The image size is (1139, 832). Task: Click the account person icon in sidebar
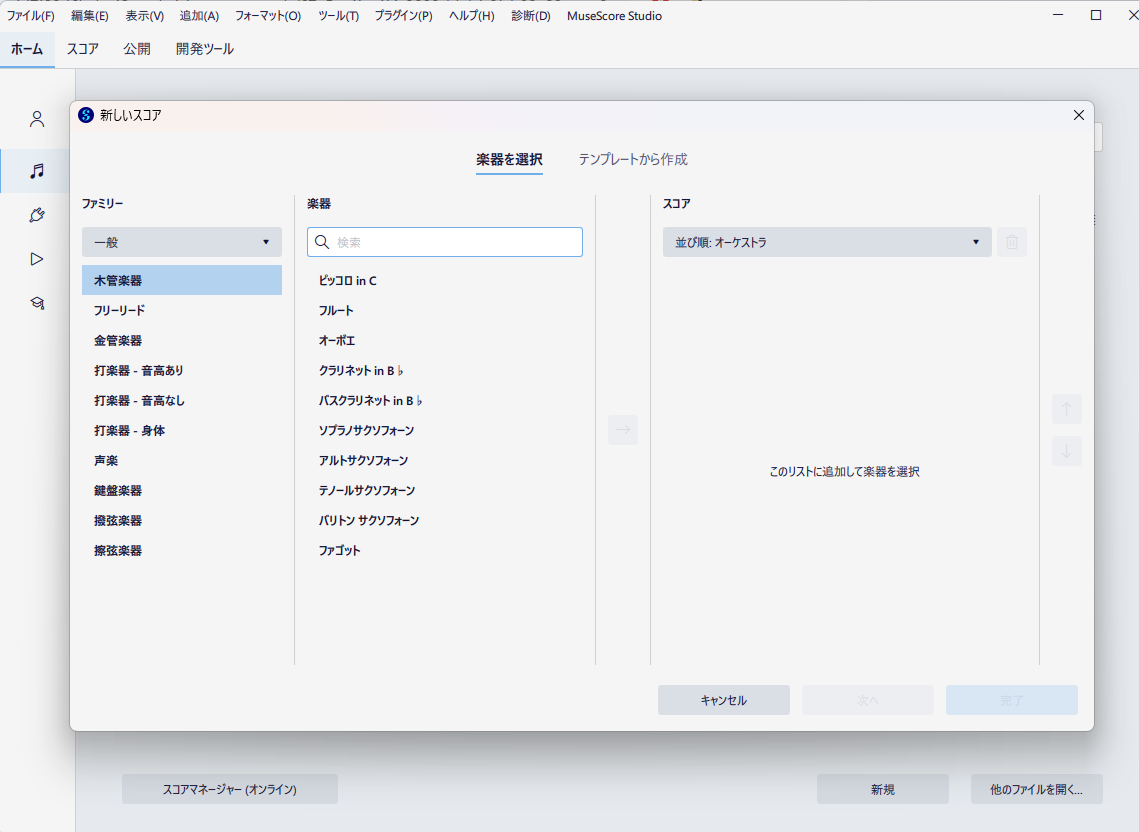tap(37, 120)
